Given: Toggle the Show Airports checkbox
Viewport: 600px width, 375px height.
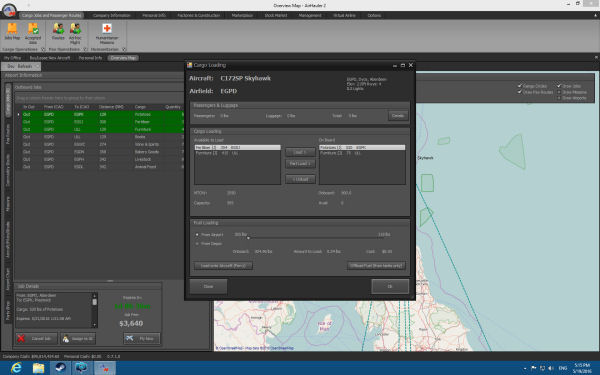Looking at the screenshot, I should [x=559, y=98].
